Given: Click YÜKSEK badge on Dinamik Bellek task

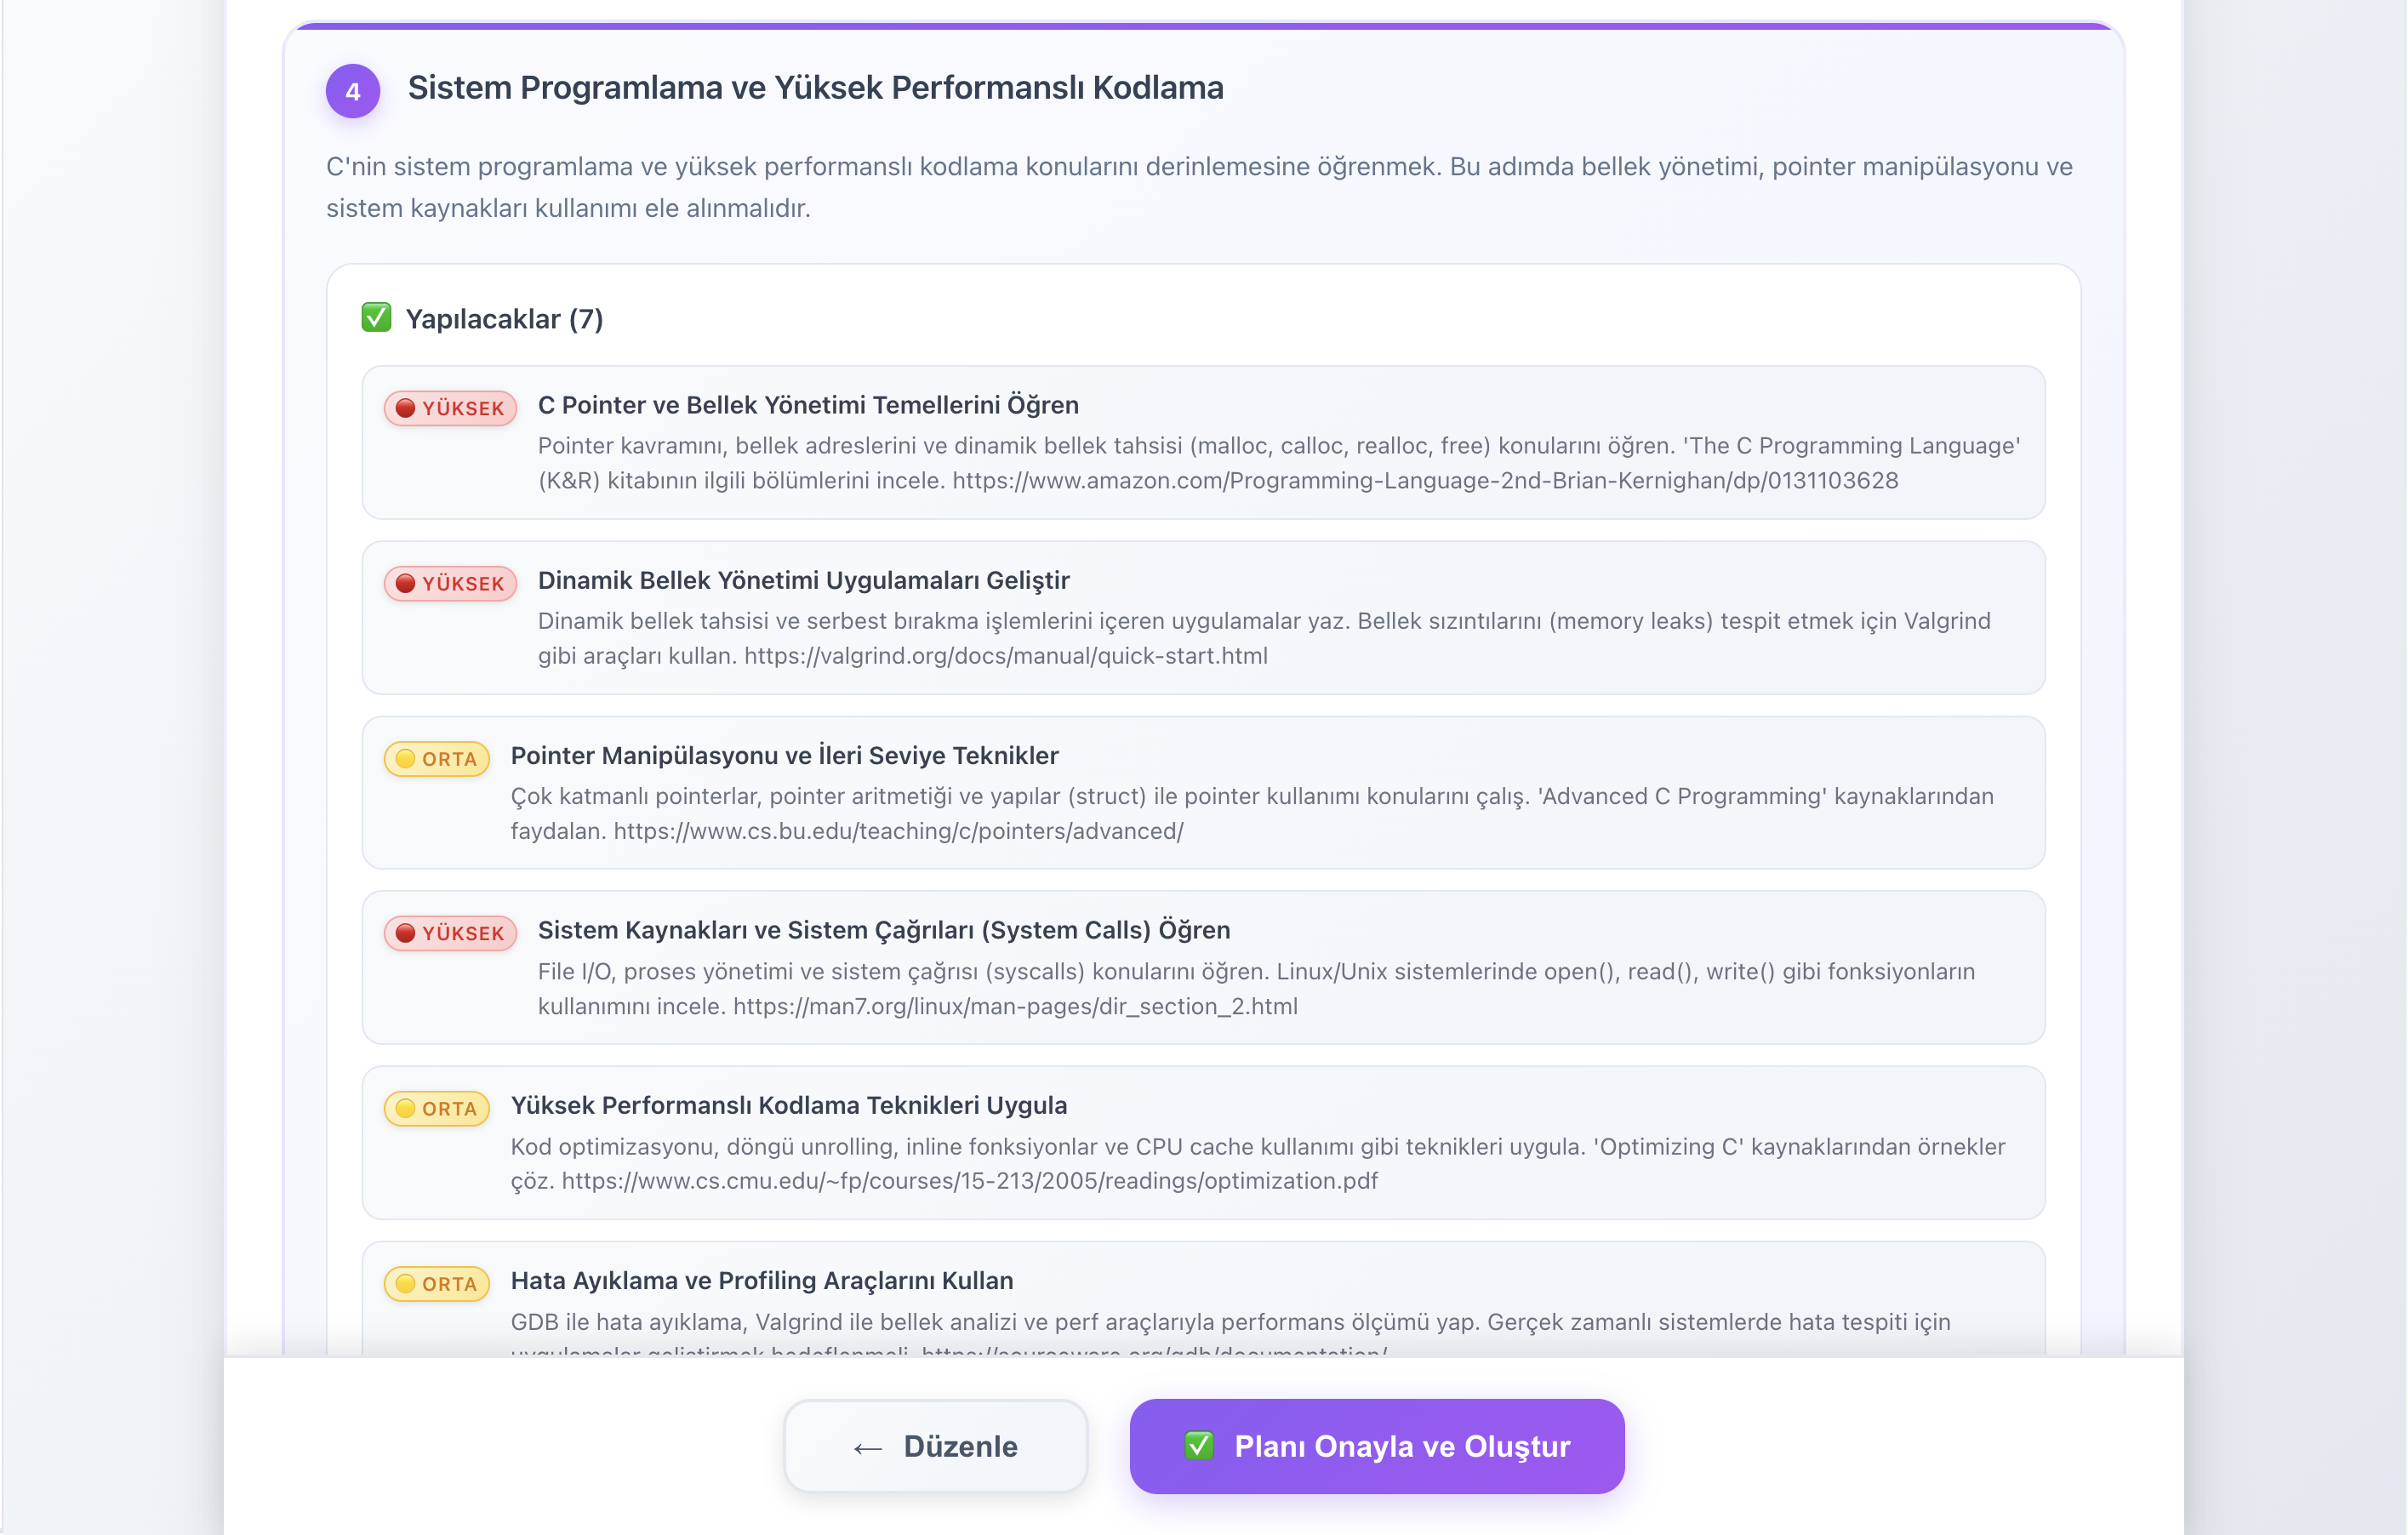Looking at the screenshot, I should [450, 583].
